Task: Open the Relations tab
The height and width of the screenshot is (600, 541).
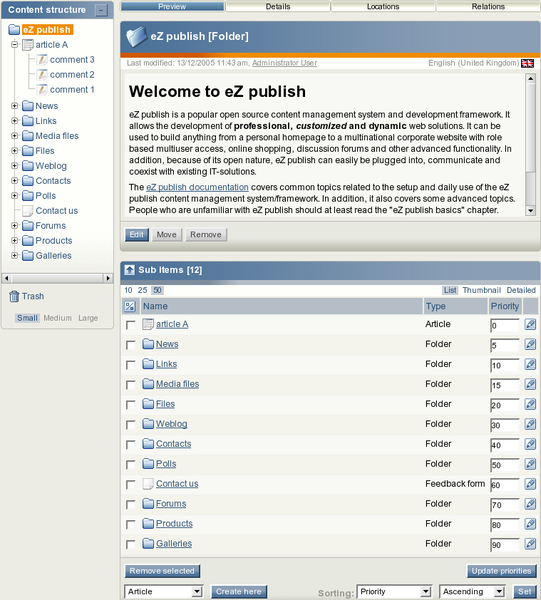Action: (x=488, y=7)
